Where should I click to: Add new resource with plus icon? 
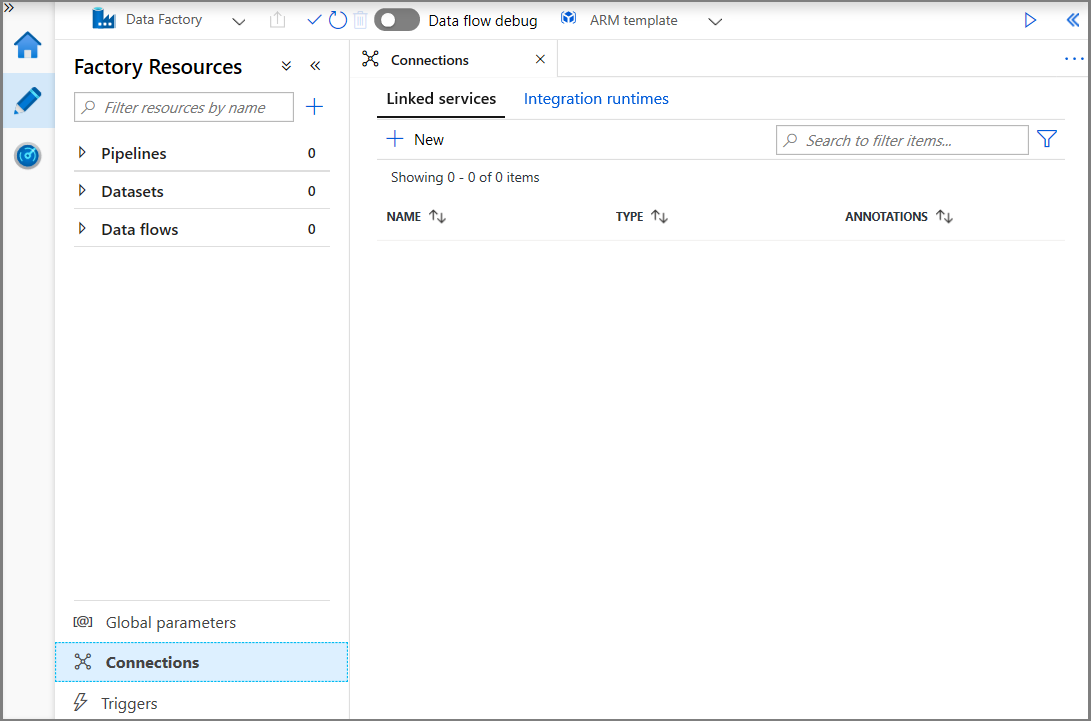coord(314,107)
